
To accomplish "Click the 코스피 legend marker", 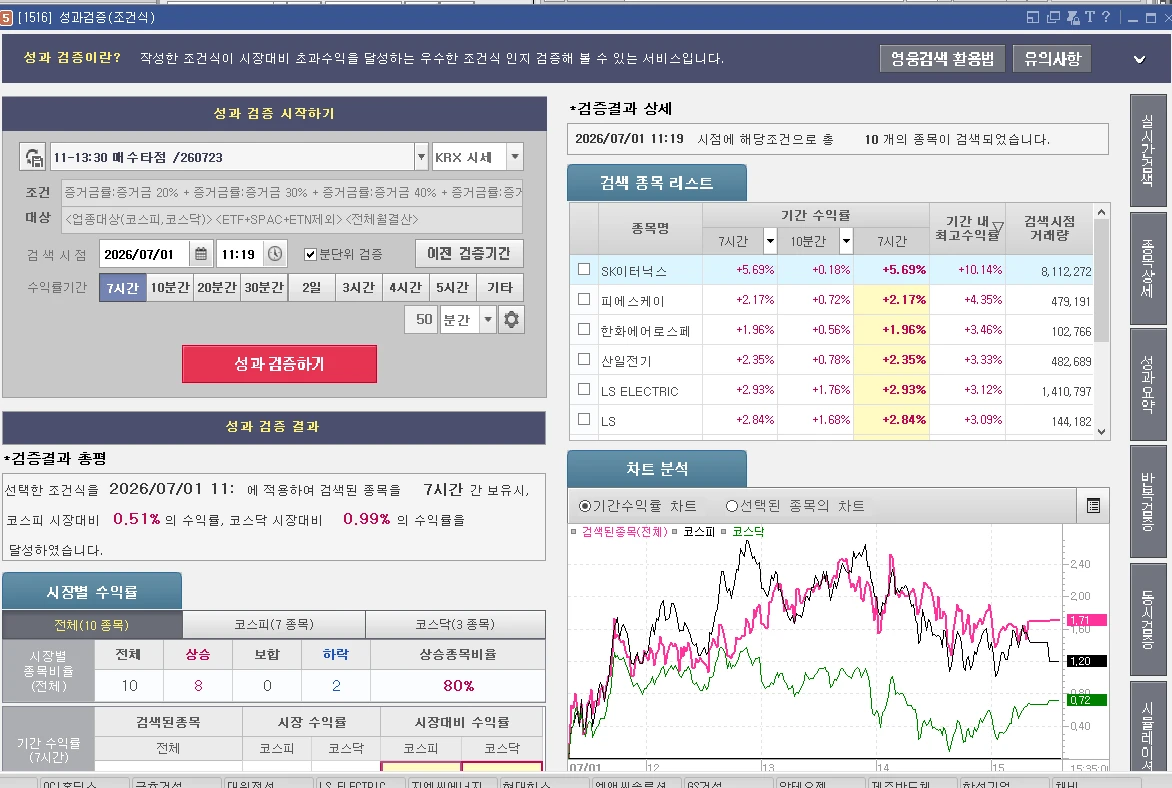I will 674,532.
